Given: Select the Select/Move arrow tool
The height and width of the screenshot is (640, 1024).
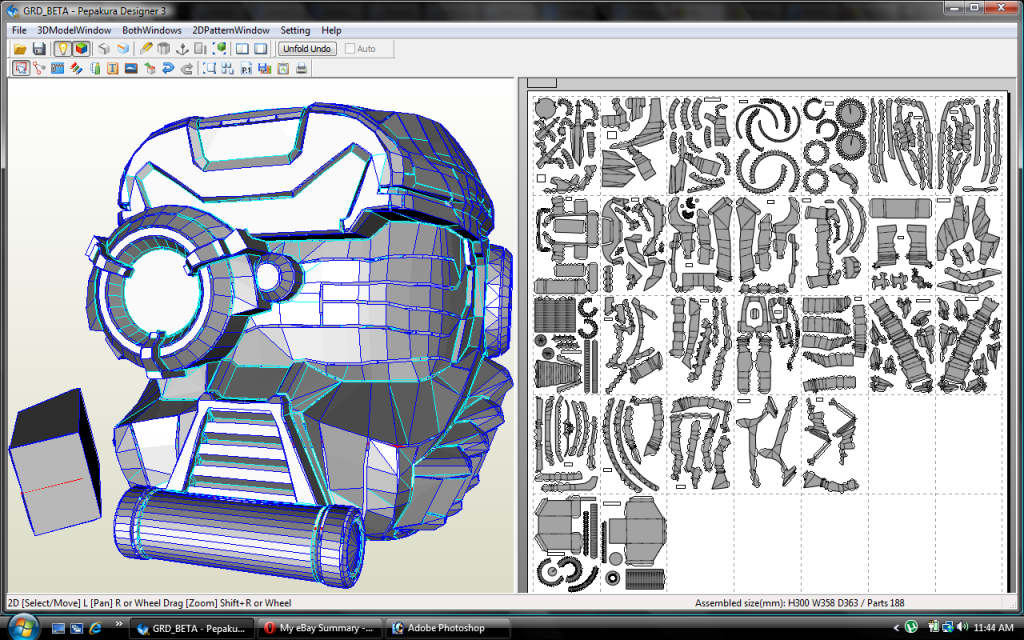Looking at the screenshot, I should 21,68.
